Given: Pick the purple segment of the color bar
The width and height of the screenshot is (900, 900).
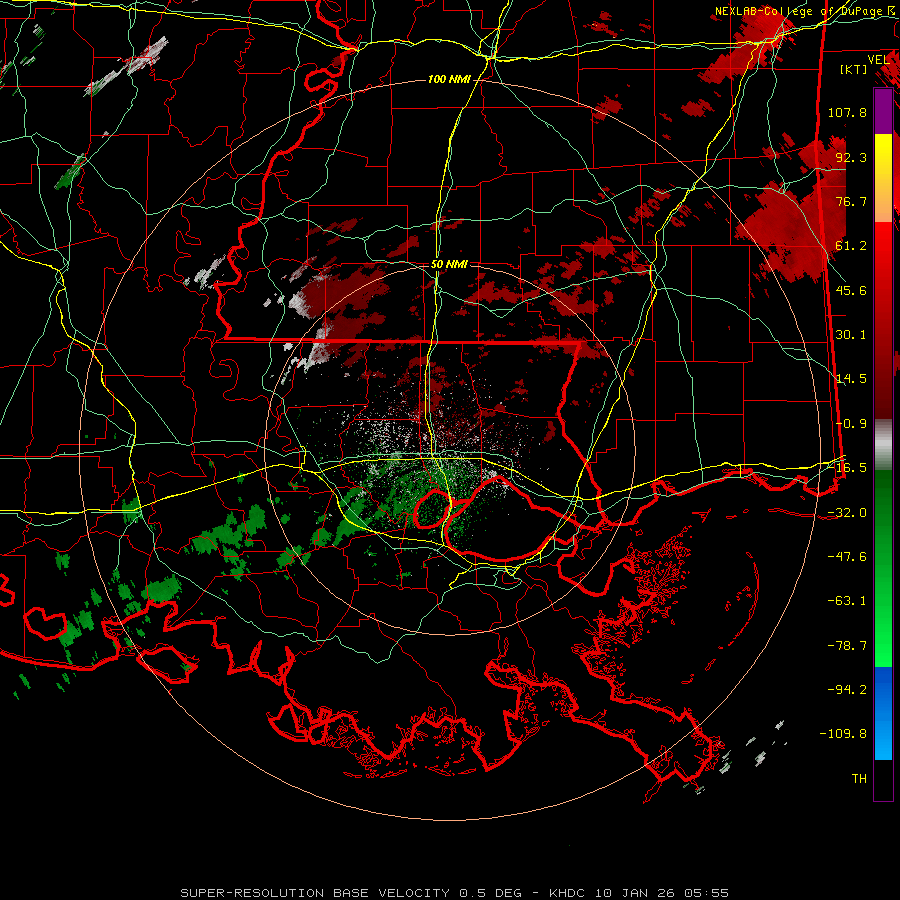Looking at the screenshot, I should pos(883,111).
